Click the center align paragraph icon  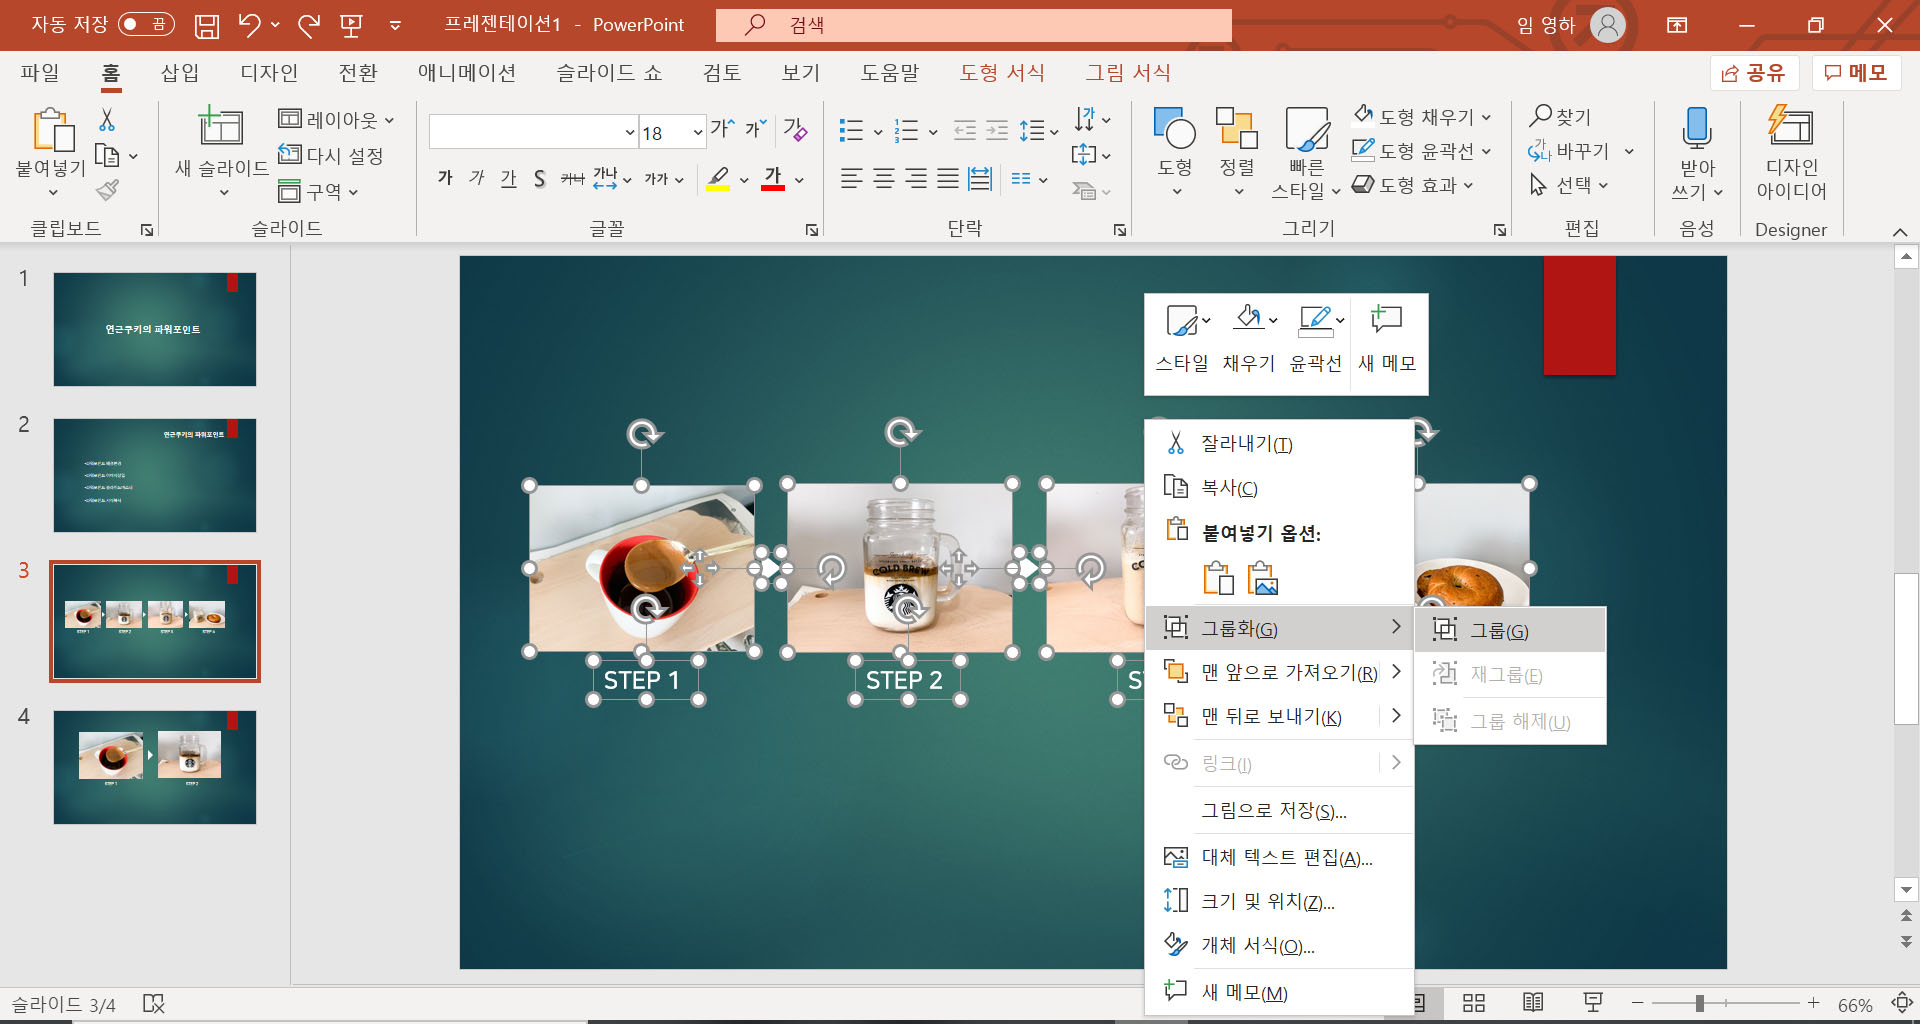[x=884, y=179]
